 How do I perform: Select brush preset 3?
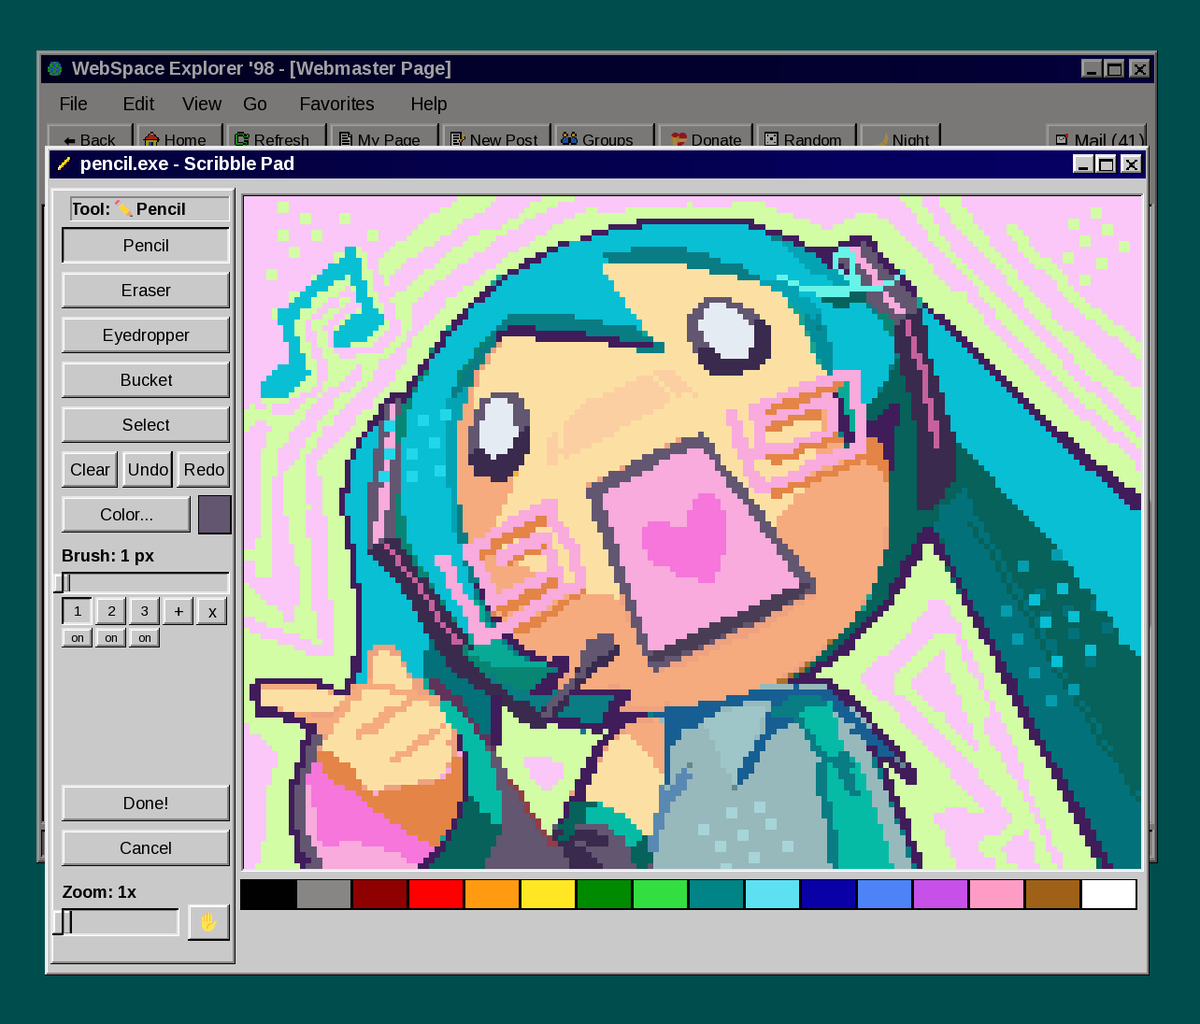(144, 611)
